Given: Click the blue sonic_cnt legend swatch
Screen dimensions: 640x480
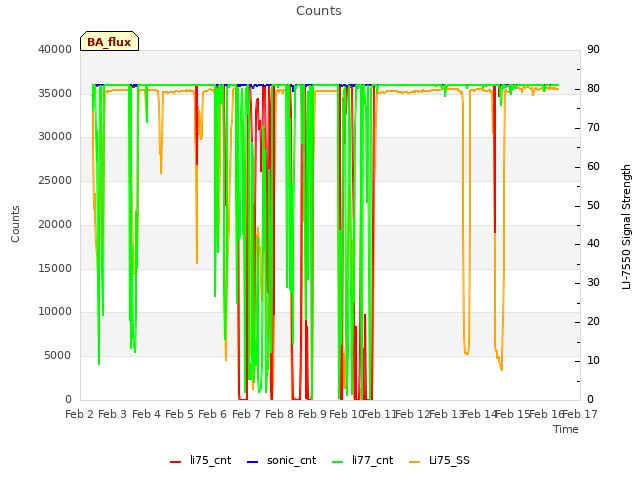Looking at the screenshot, I should 253,462.
